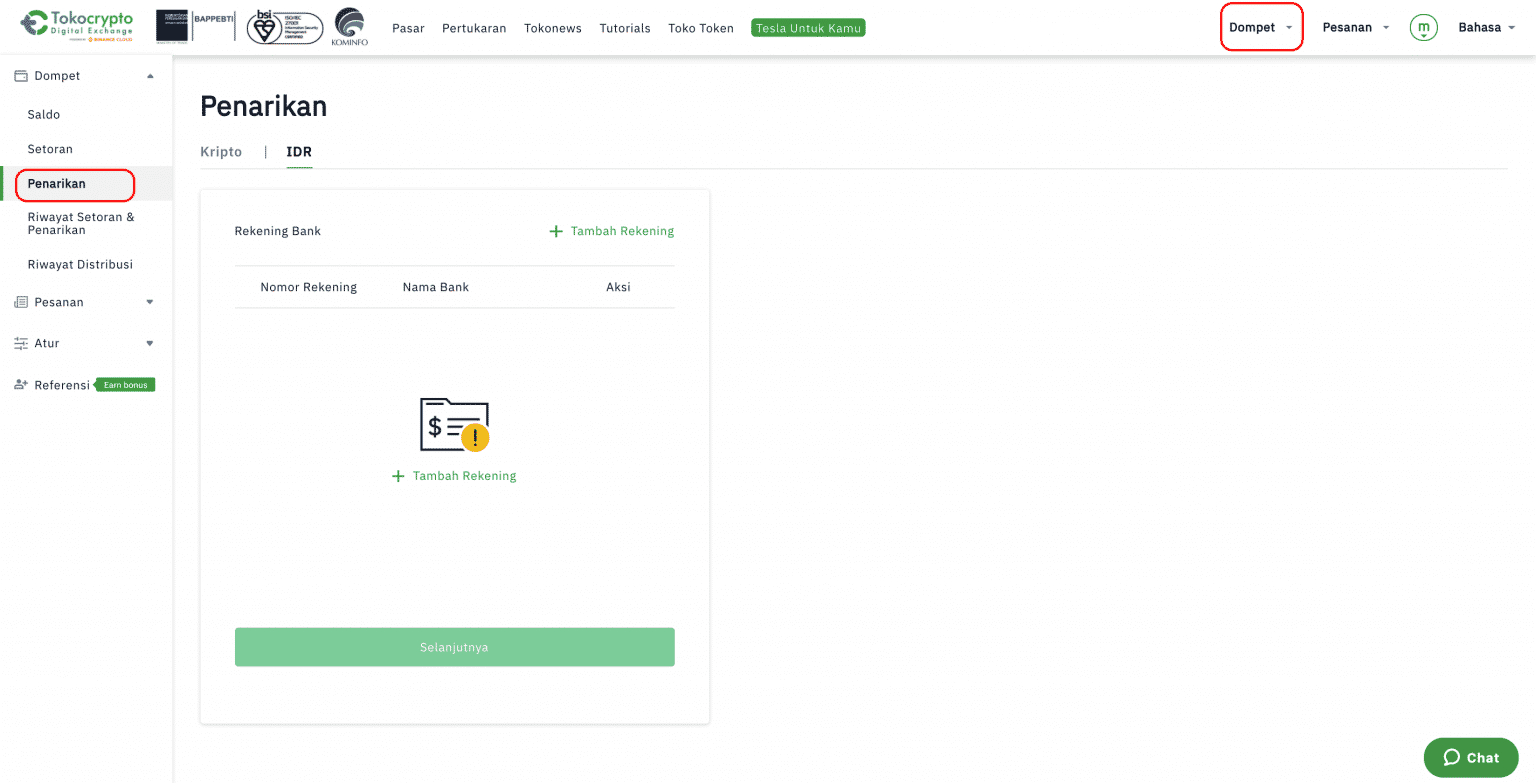1536x783 pixels.
Task: Click the KOMINFO logo
Action: [x=350, y=27]
